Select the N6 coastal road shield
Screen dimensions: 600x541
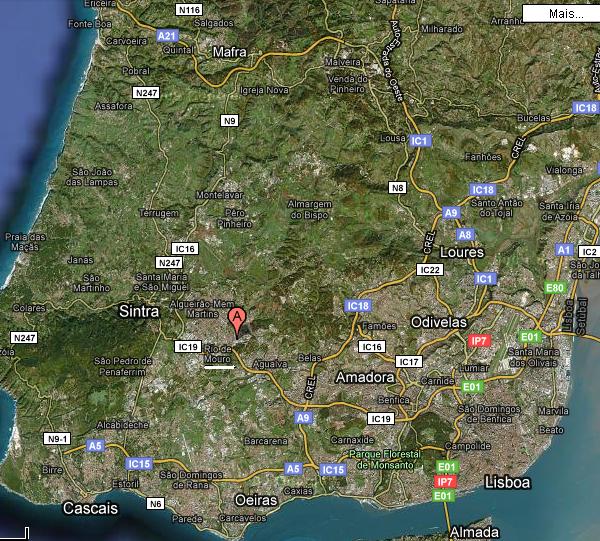[155, 503]
